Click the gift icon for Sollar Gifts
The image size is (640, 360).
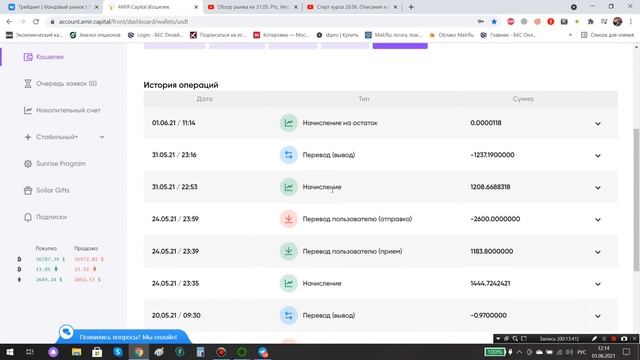point(28,190)
